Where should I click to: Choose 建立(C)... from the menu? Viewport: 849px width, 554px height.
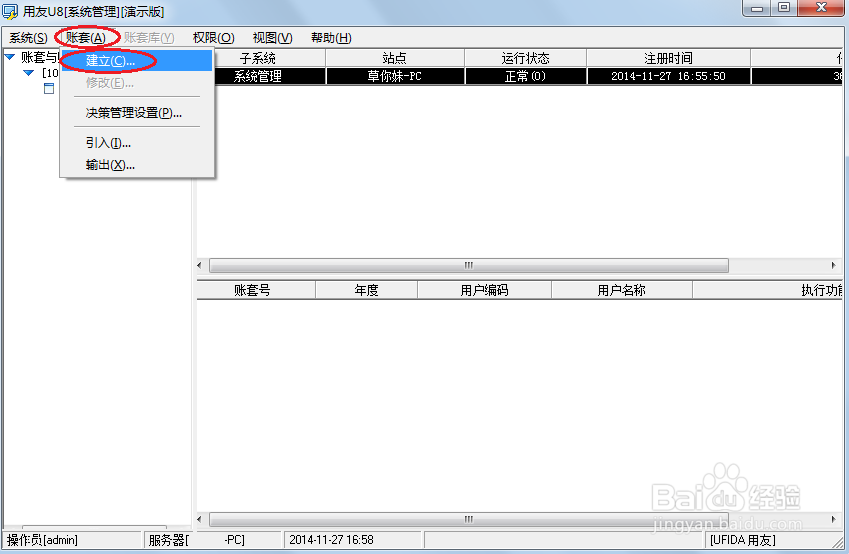136,61
